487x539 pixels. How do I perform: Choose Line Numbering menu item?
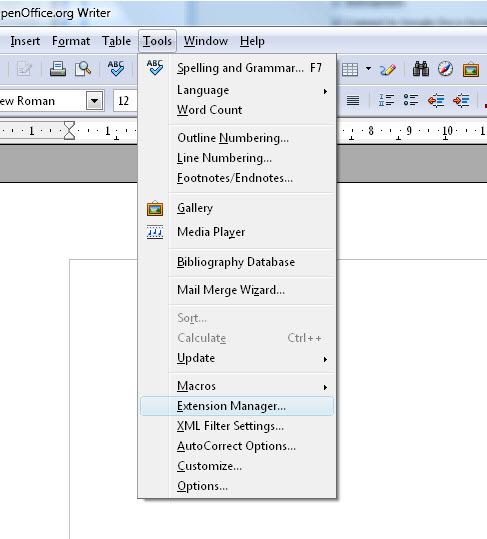click(237, 158)
